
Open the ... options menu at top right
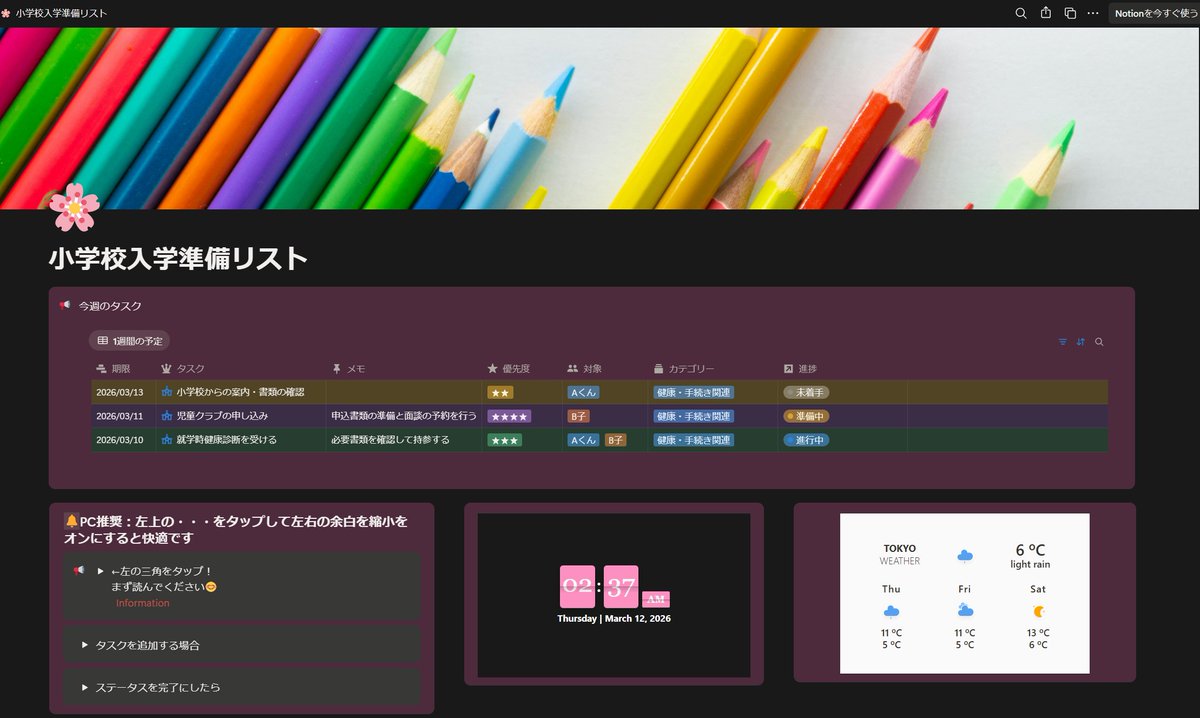pos(1092,13)
